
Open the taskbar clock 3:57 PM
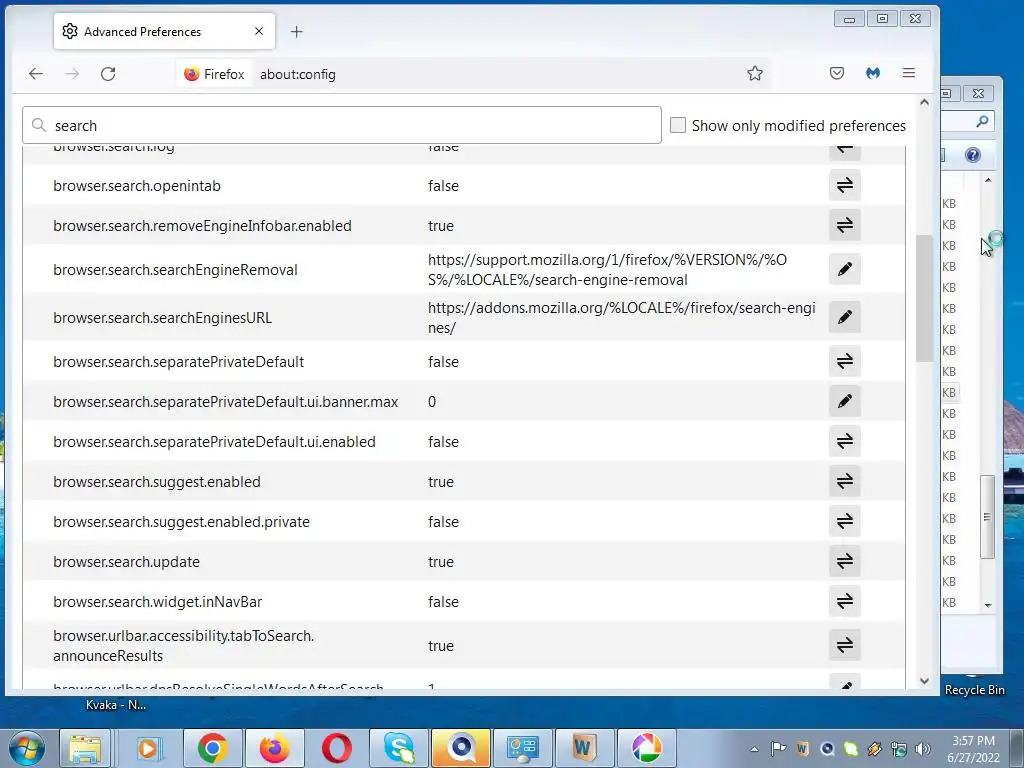click(973, 749)
